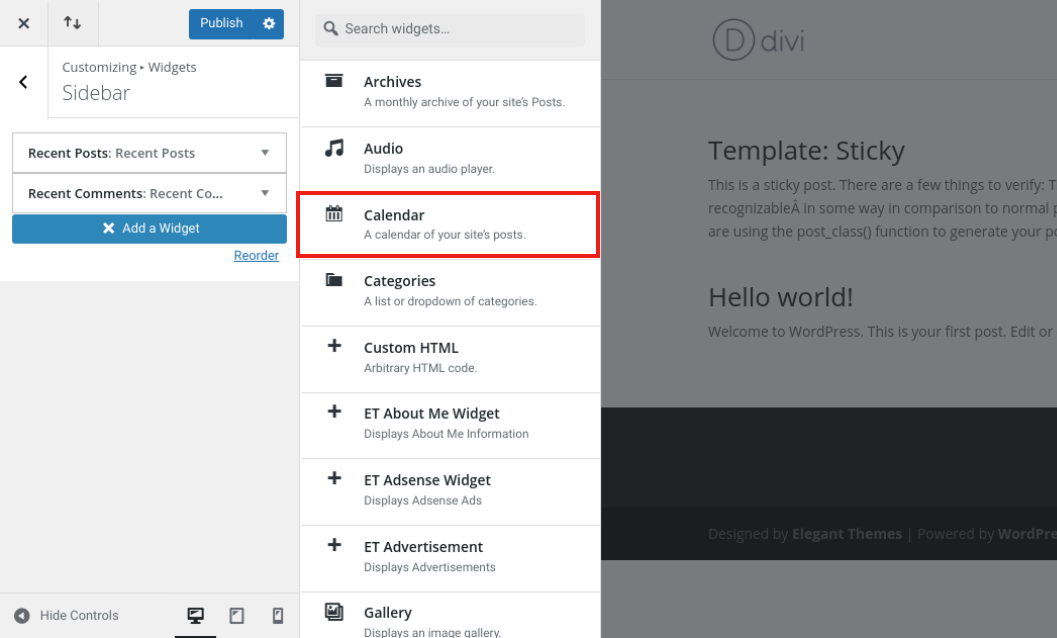Click the 'Customizing ▸ Widgets' breadcrumb text

pyautogui.click(x=129, y=67)
